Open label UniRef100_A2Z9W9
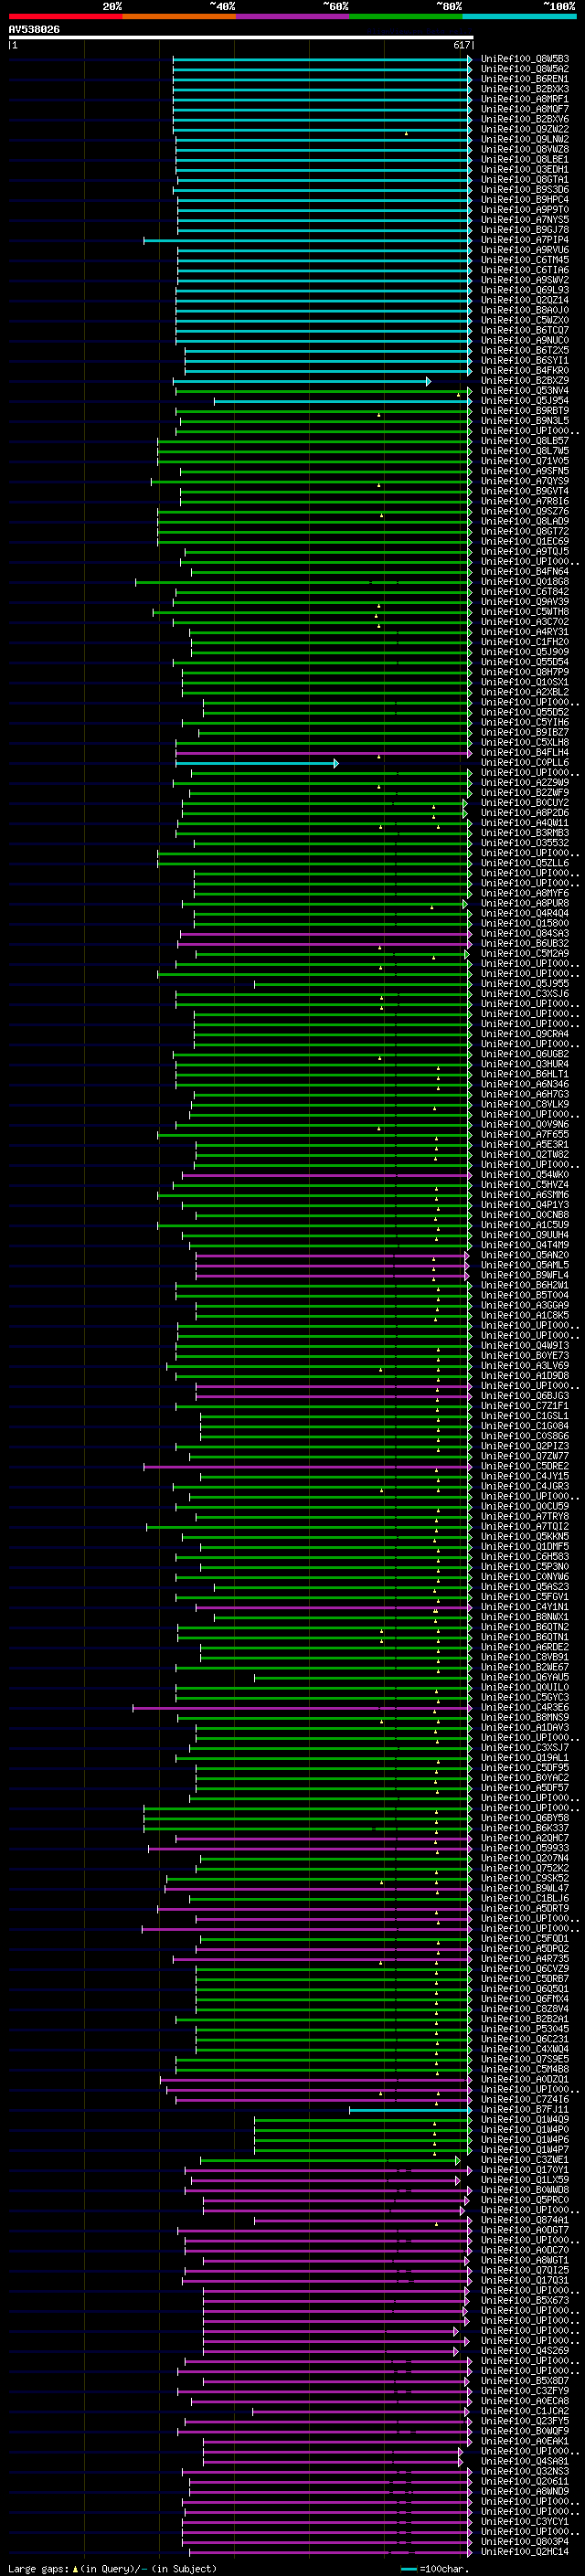585x2576 pixels. 525,783
